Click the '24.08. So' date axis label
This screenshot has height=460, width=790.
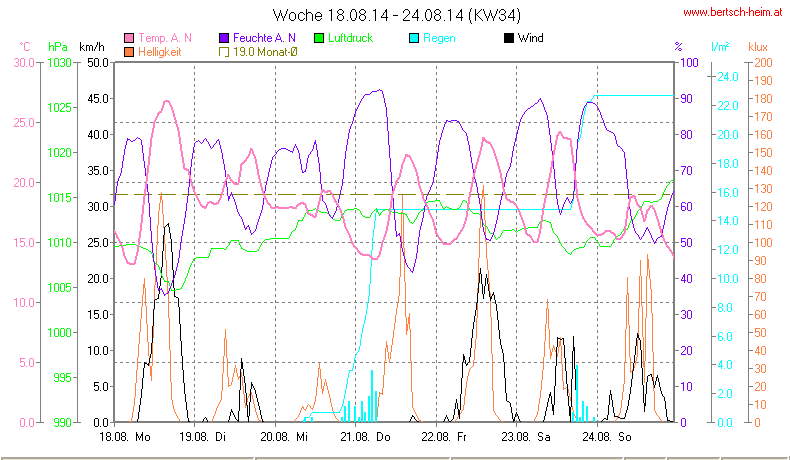(x=607, y=437)
